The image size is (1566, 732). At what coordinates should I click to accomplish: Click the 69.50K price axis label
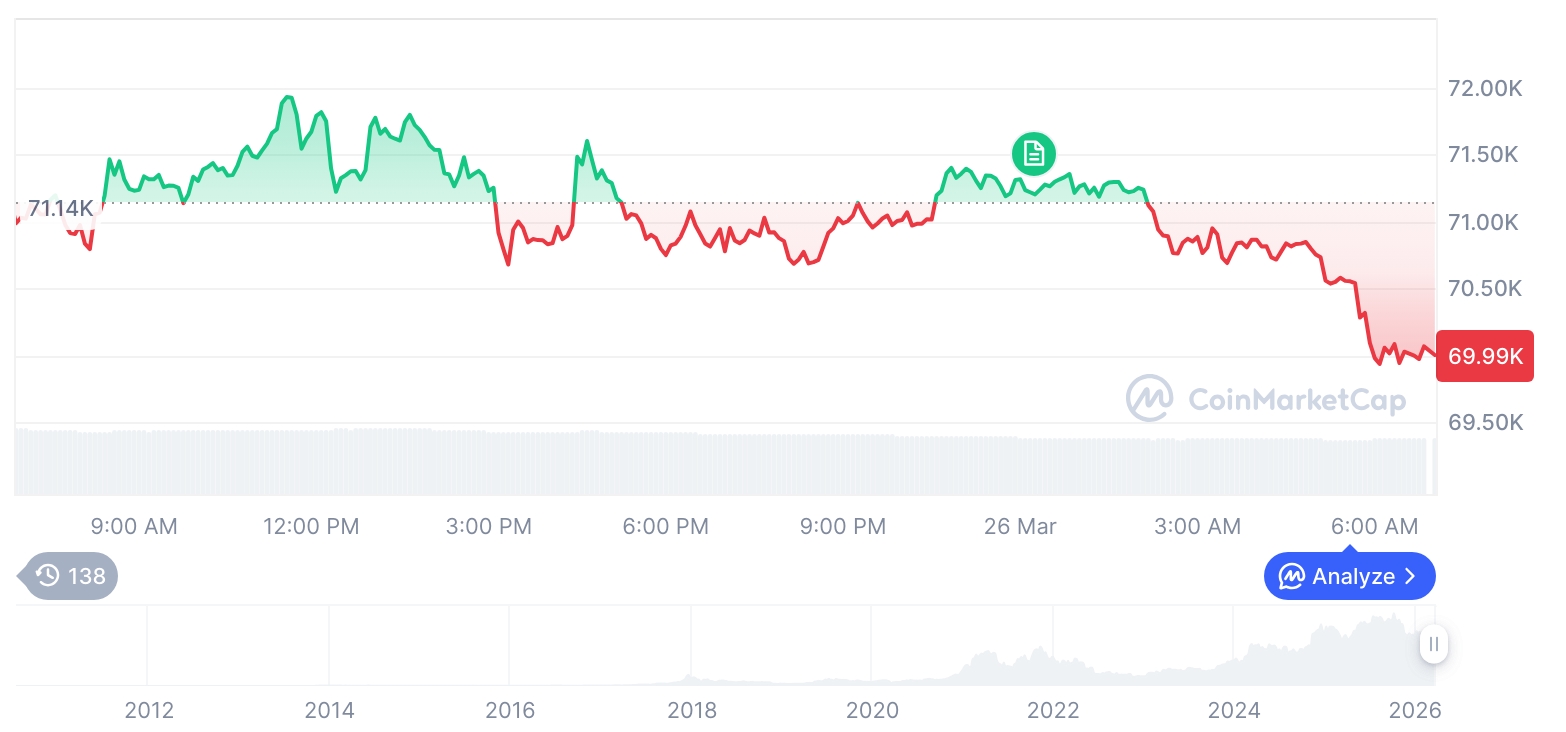[1485, 422]
